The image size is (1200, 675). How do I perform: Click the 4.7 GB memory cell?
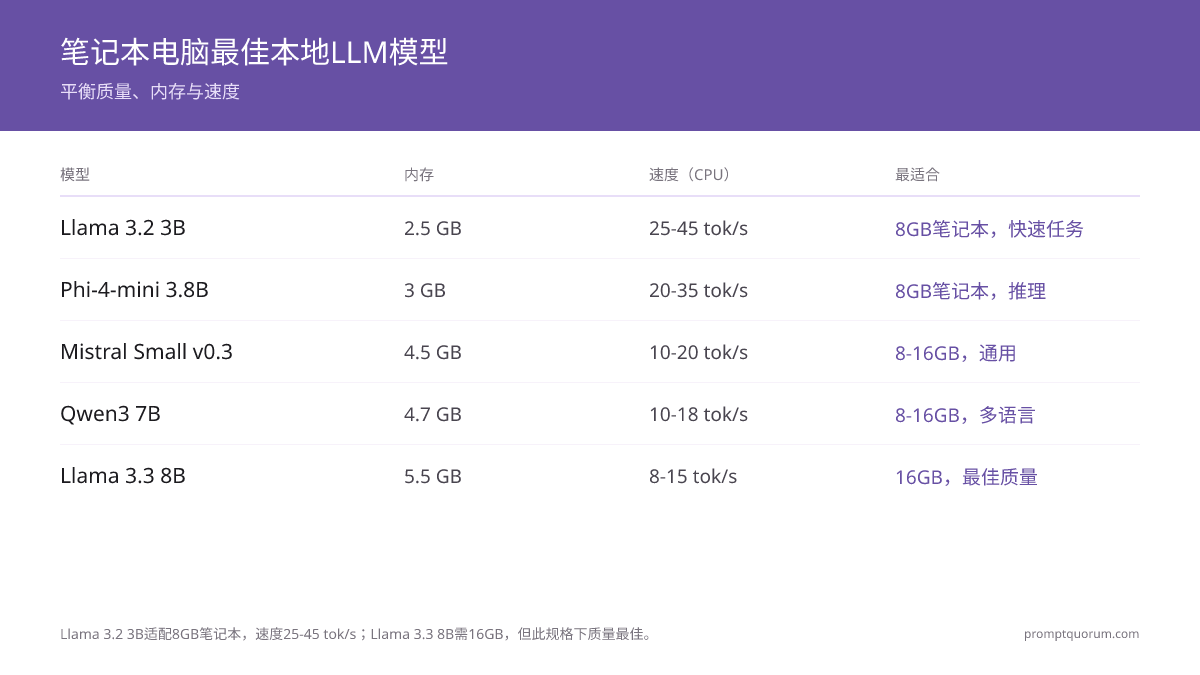pos(433,414)
